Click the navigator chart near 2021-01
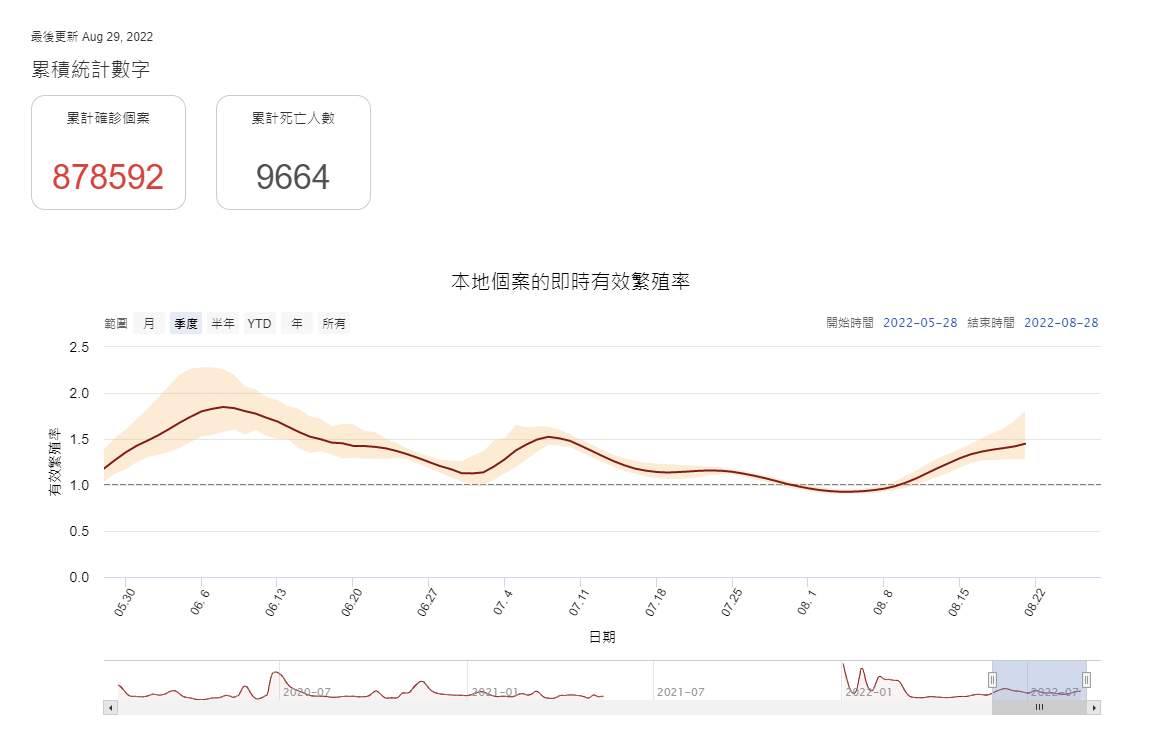The image size is (1157, 753). pyautogui.click(x=494, y=691)
